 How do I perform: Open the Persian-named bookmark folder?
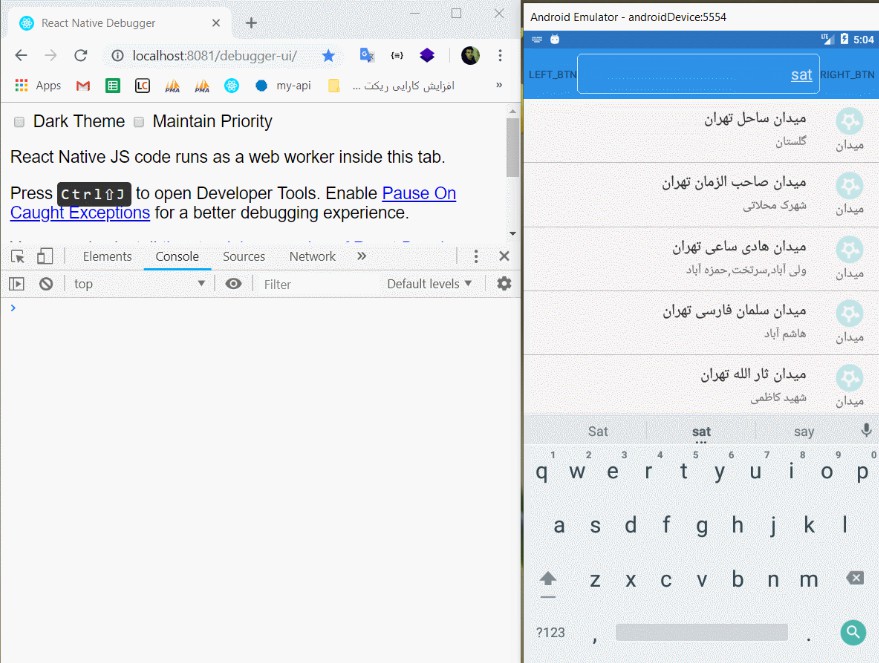pyautogui.click(x=391, y=86)
